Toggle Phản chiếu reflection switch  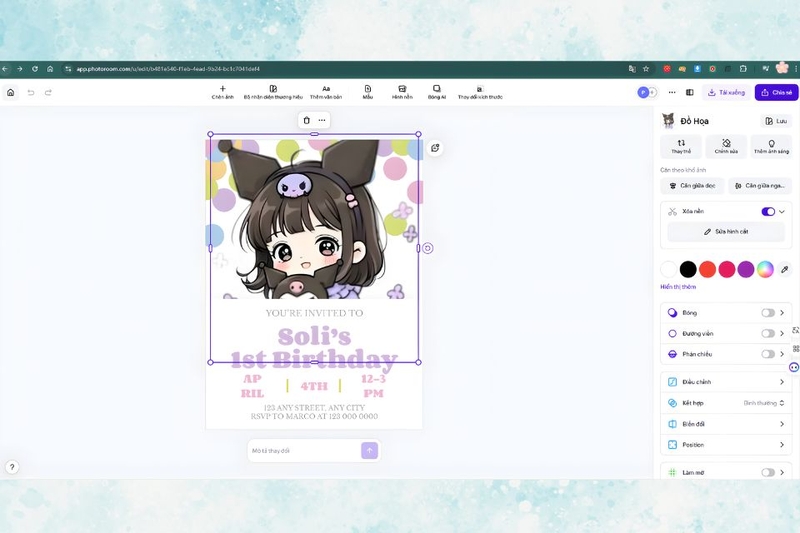(768, 354)
